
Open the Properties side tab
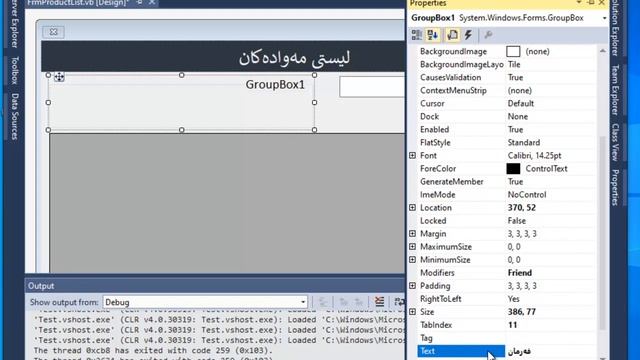click(615, 187)
